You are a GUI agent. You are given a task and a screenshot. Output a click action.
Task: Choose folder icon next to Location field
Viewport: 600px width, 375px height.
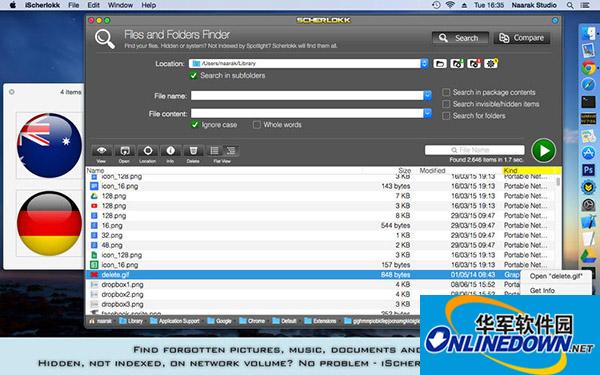pos(440,64)
